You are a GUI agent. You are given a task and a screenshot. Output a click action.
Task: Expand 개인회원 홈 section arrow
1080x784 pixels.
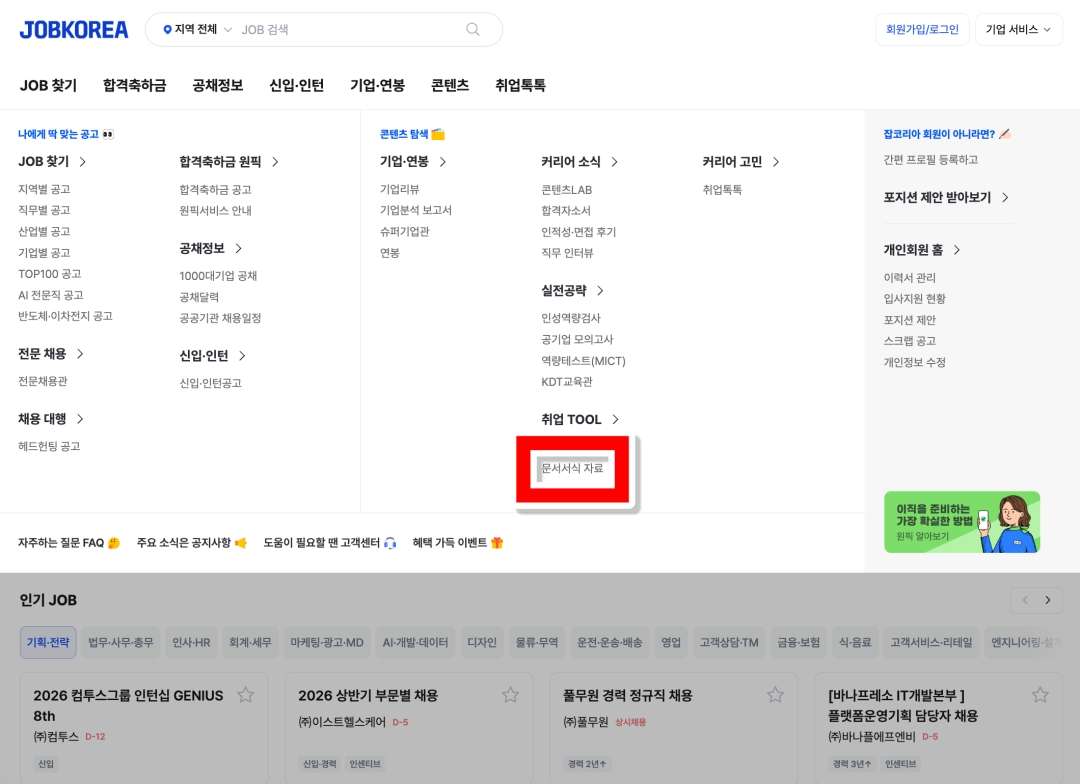(x=957, y=250)
